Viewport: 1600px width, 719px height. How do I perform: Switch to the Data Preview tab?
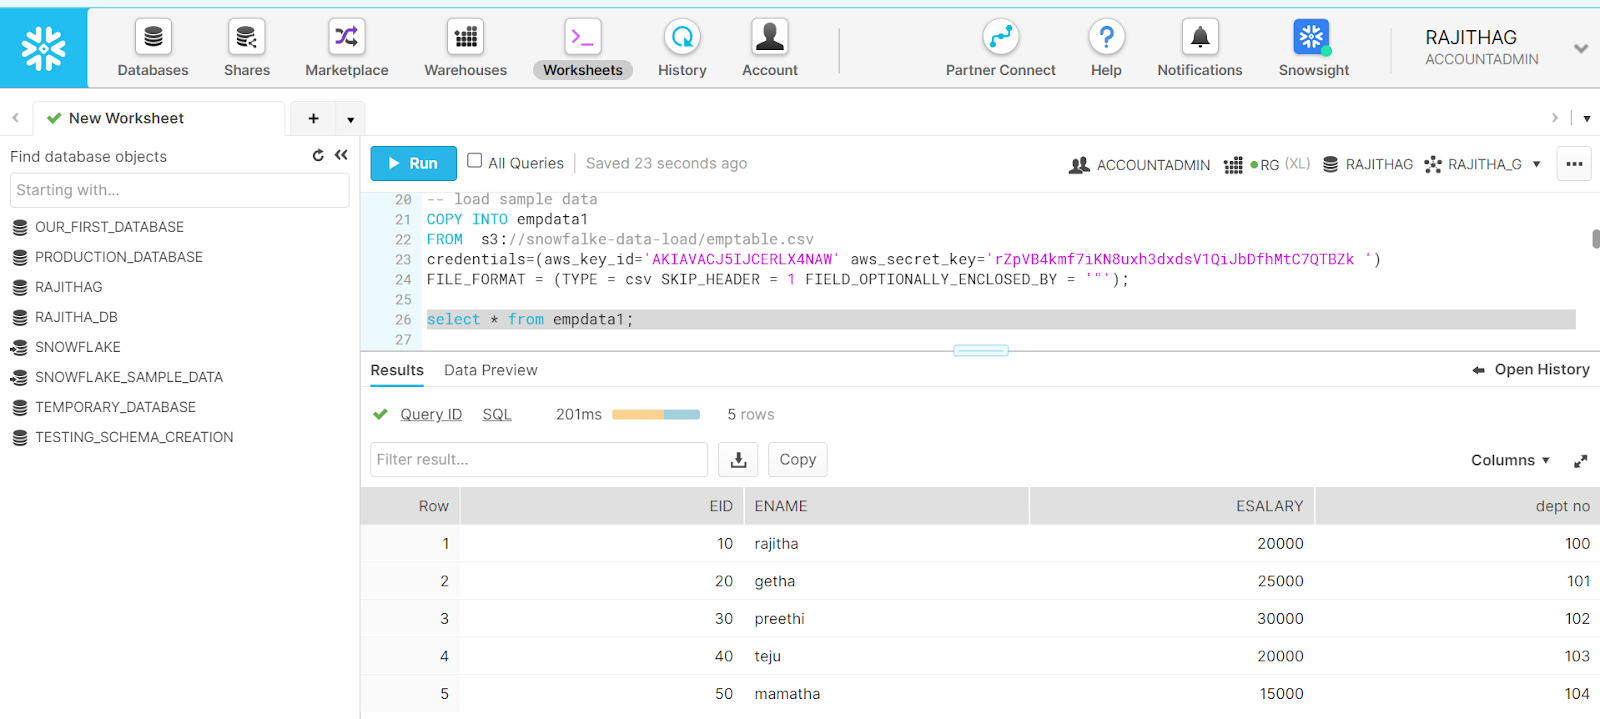pos(490,370)
